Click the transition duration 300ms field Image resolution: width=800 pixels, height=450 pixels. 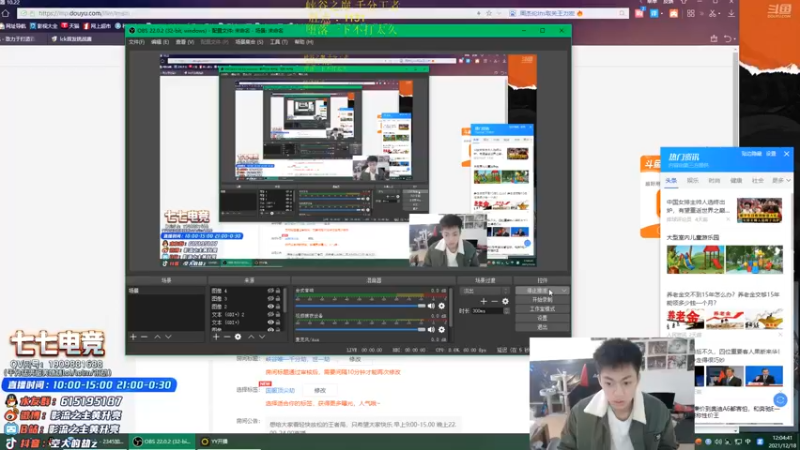point(487,311)
